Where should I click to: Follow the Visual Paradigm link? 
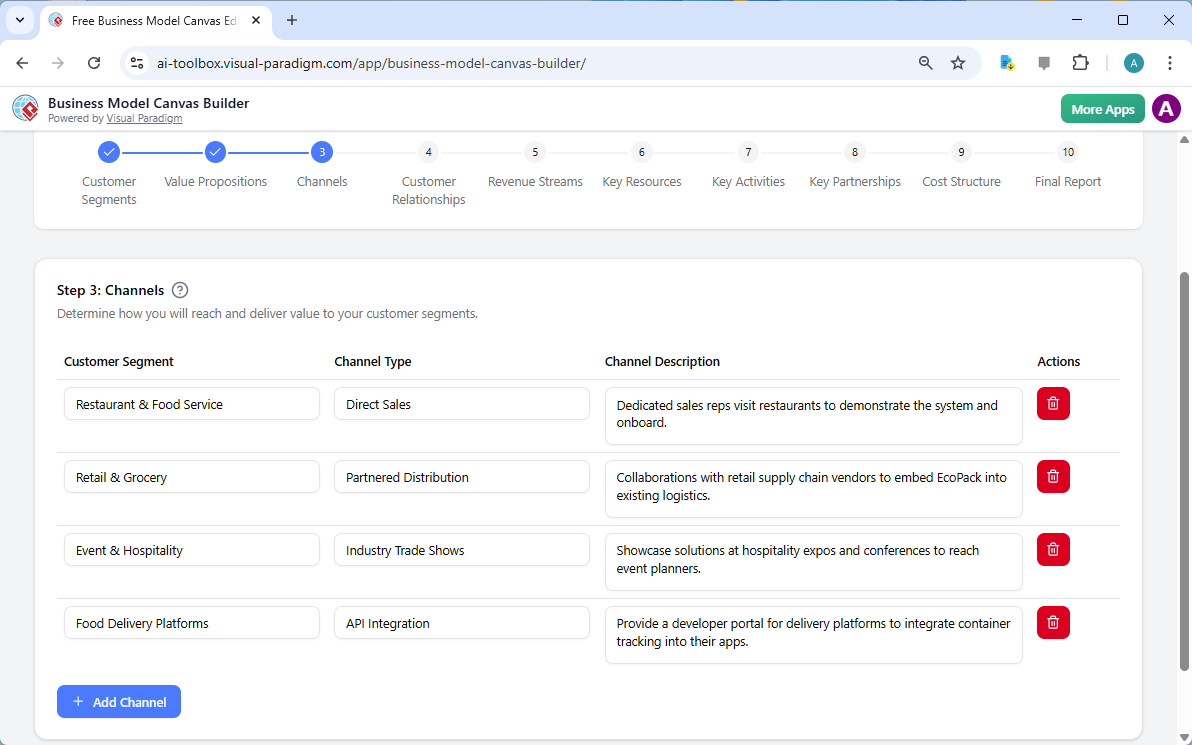(144, 118)
